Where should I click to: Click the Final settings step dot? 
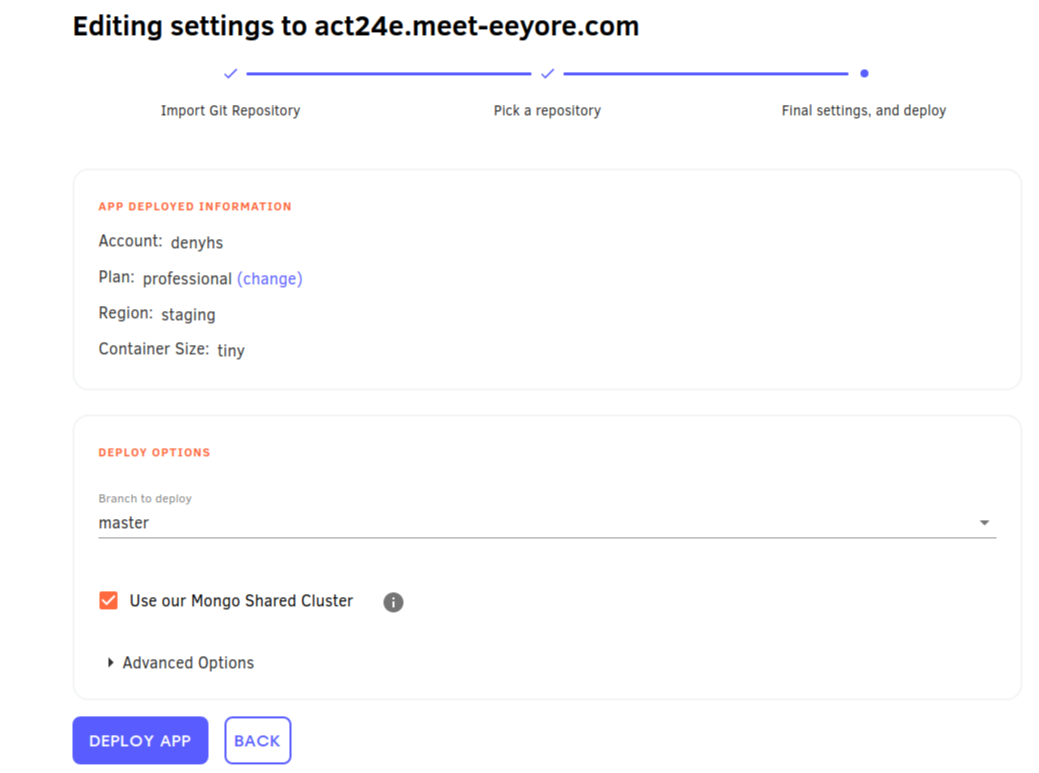[864, 74]
